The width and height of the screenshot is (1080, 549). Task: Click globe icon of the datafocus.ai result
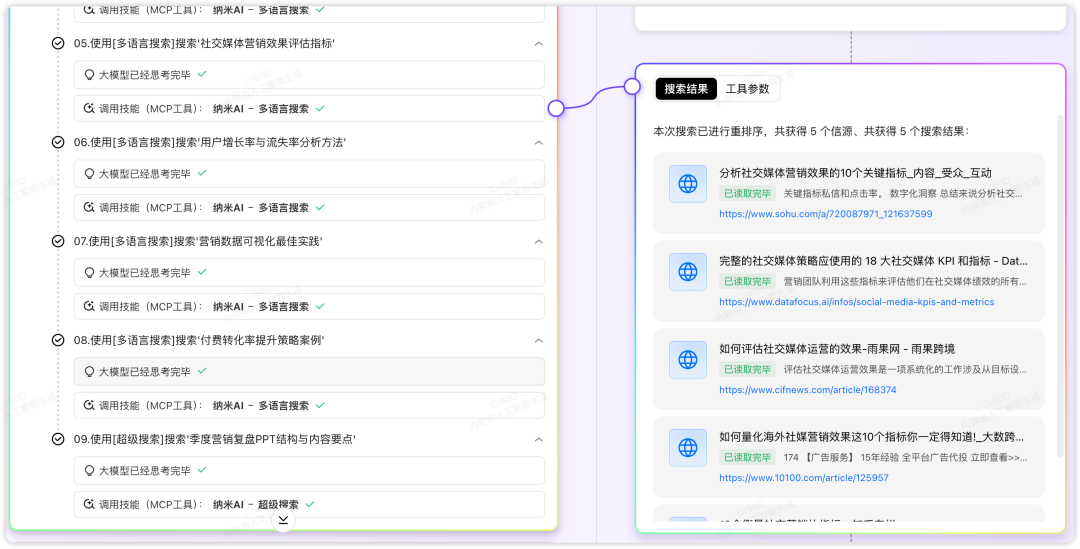pos(688,272)
